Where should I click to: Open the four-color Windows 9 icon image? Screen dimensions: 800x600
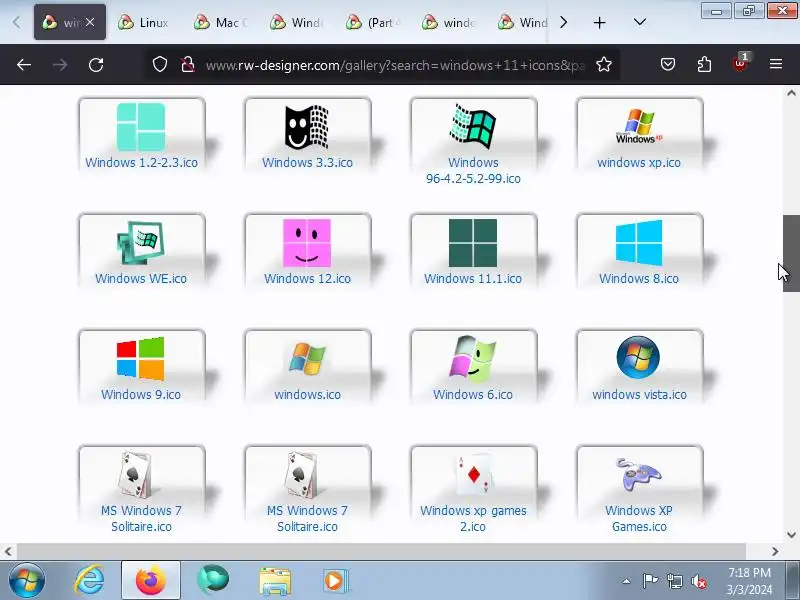(x=141, y=359)
